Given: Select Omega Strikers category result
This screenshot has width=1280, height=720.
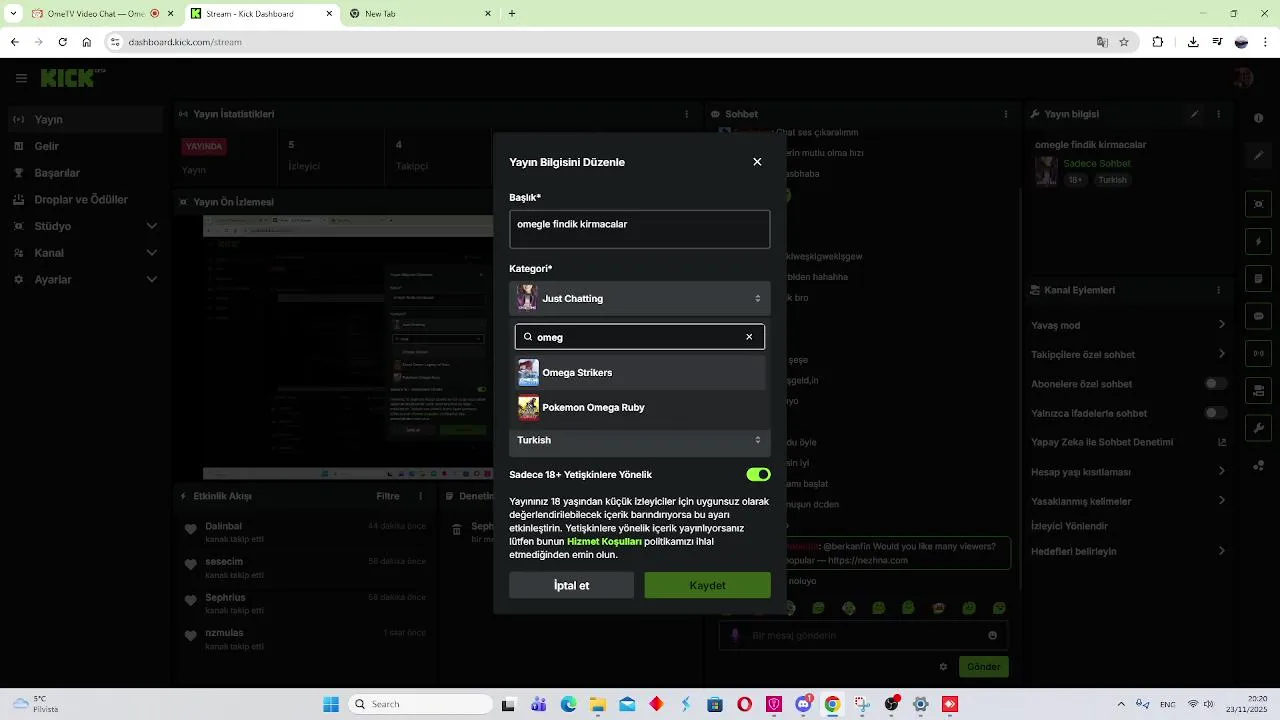Looking at the screenshot, I should tap(640, 373).
